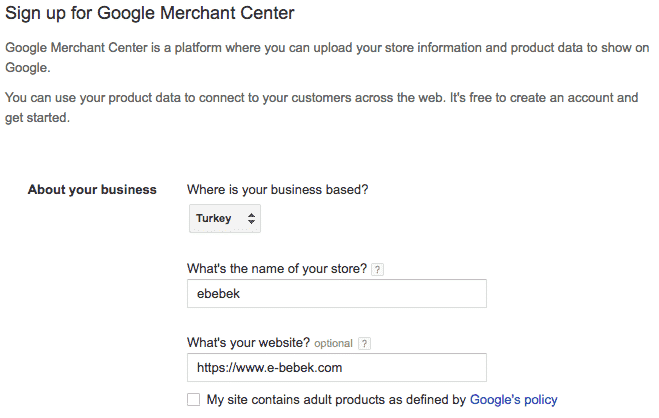Screen dimensions: 659x418
Task: Click the question mark icon next to website label
Action: tap(364, 344)
